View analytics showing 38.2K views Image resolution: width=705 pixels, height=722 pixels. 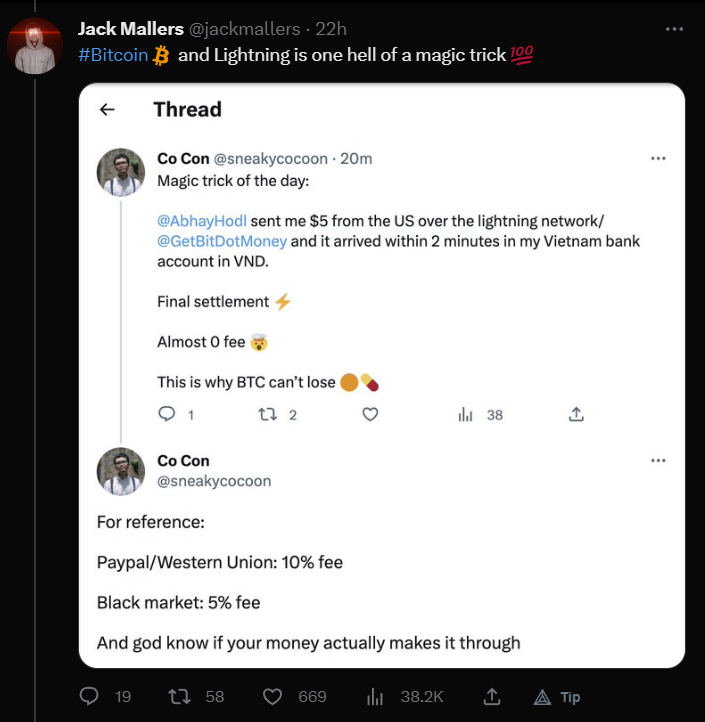click(377, 696)
